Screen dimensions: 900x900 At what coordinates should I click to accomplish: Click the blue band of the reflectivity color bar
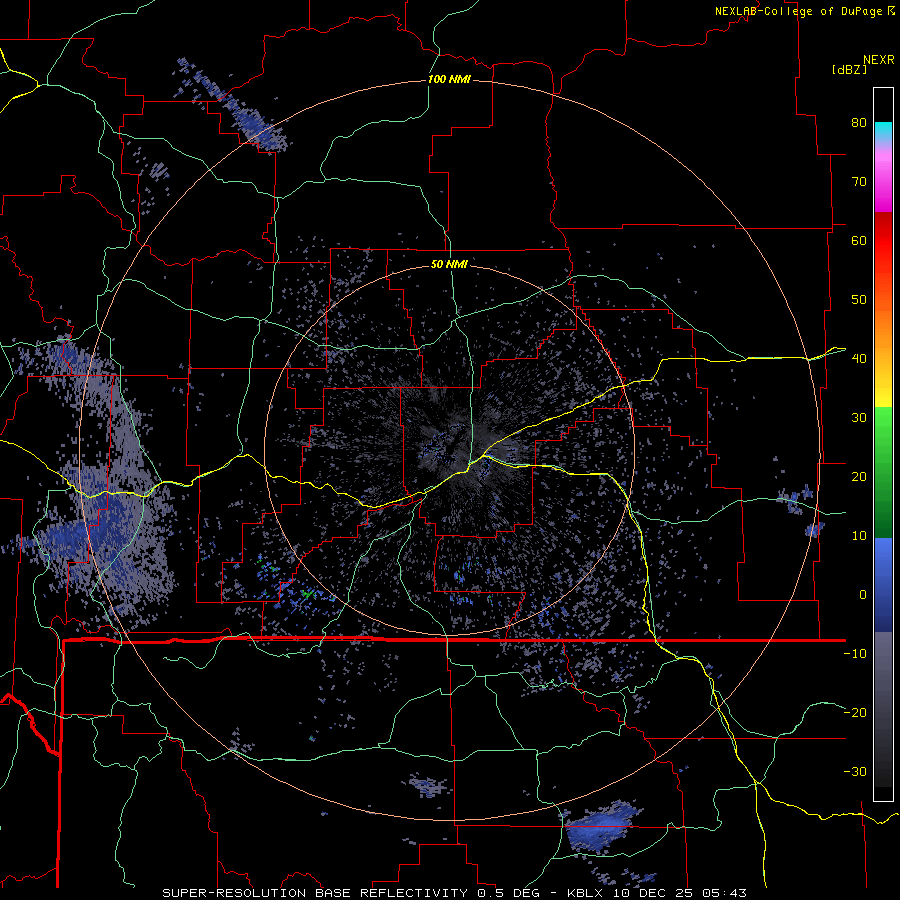[x=883, y=584]
